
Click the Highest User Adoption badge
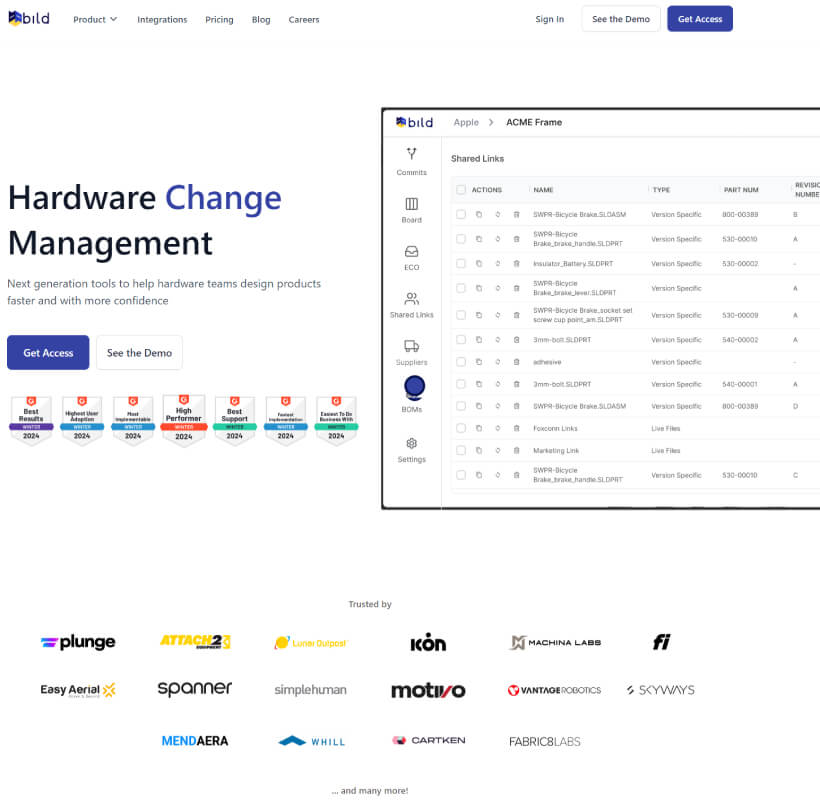tap(82, 420)
